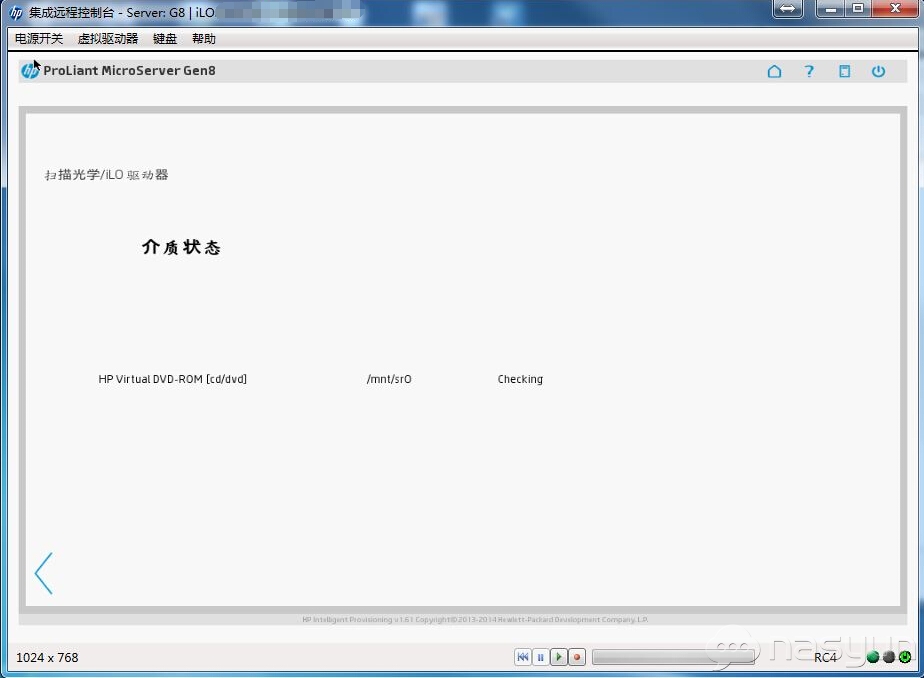Click the 介质状态 heading

[181, 247]
